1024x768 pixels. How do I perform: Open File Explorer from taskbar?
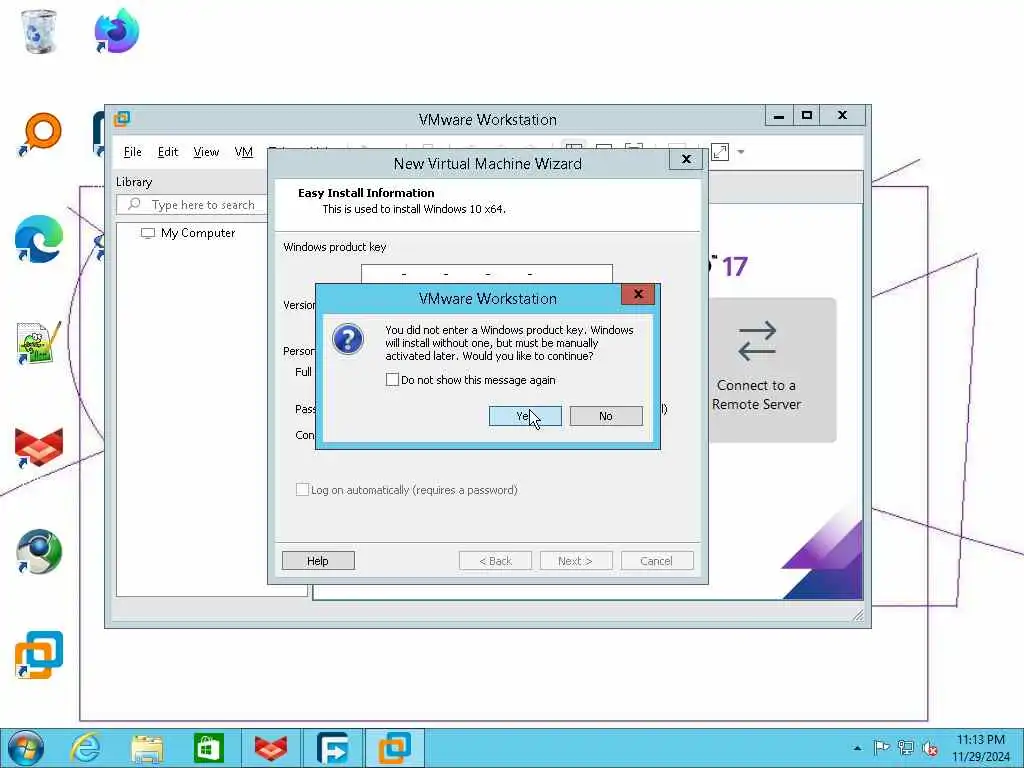pyautogui.click(x=148, y=748)
